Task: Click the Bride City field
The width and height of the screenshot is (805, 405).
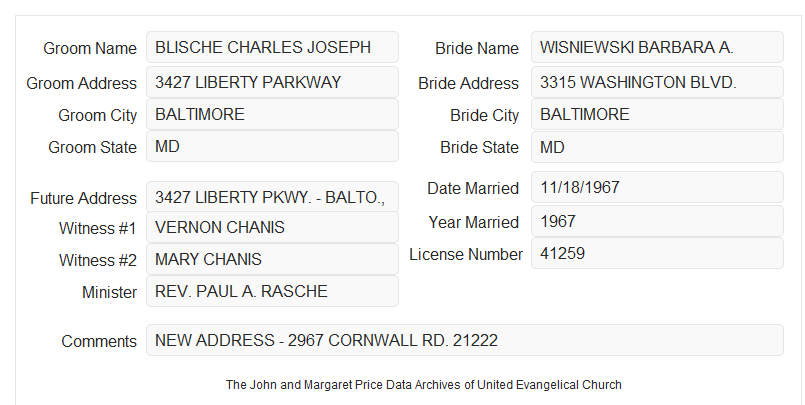Action: coord(657,114)
